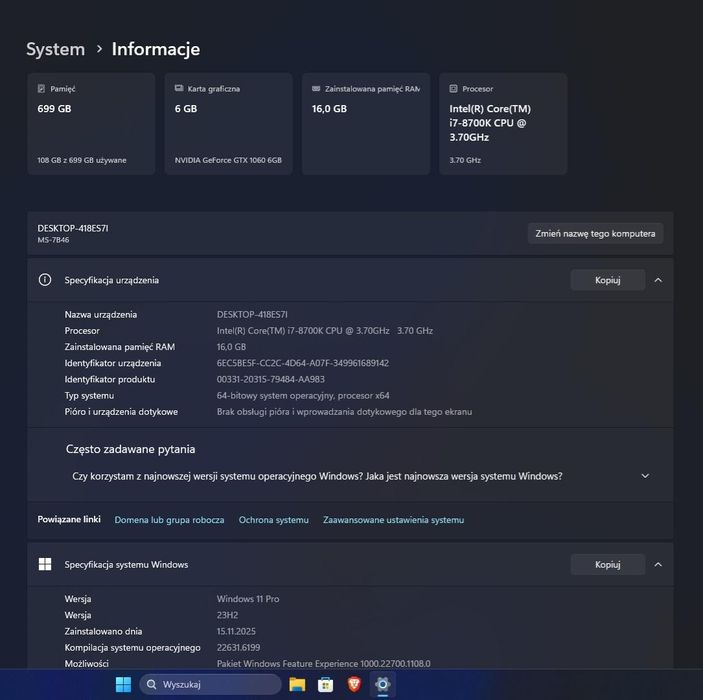Click the Wyszukaj search box
This screenshot has width=703, height=700.
[x=210, y=684]
